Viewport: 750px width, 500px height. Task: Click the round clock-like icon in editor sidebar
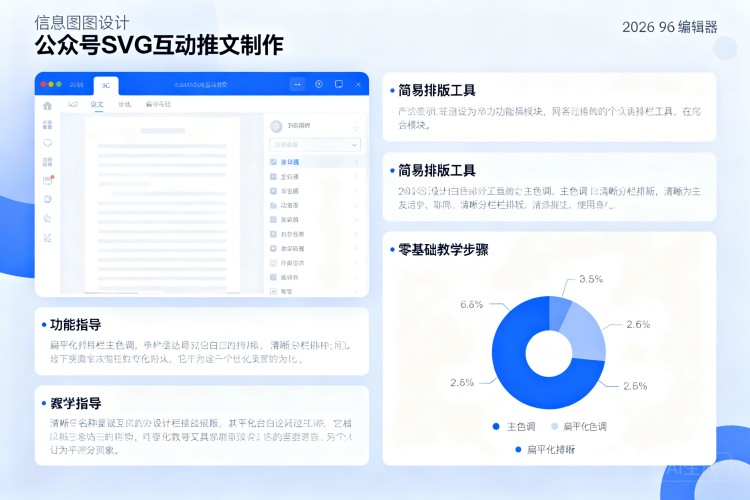47,199
